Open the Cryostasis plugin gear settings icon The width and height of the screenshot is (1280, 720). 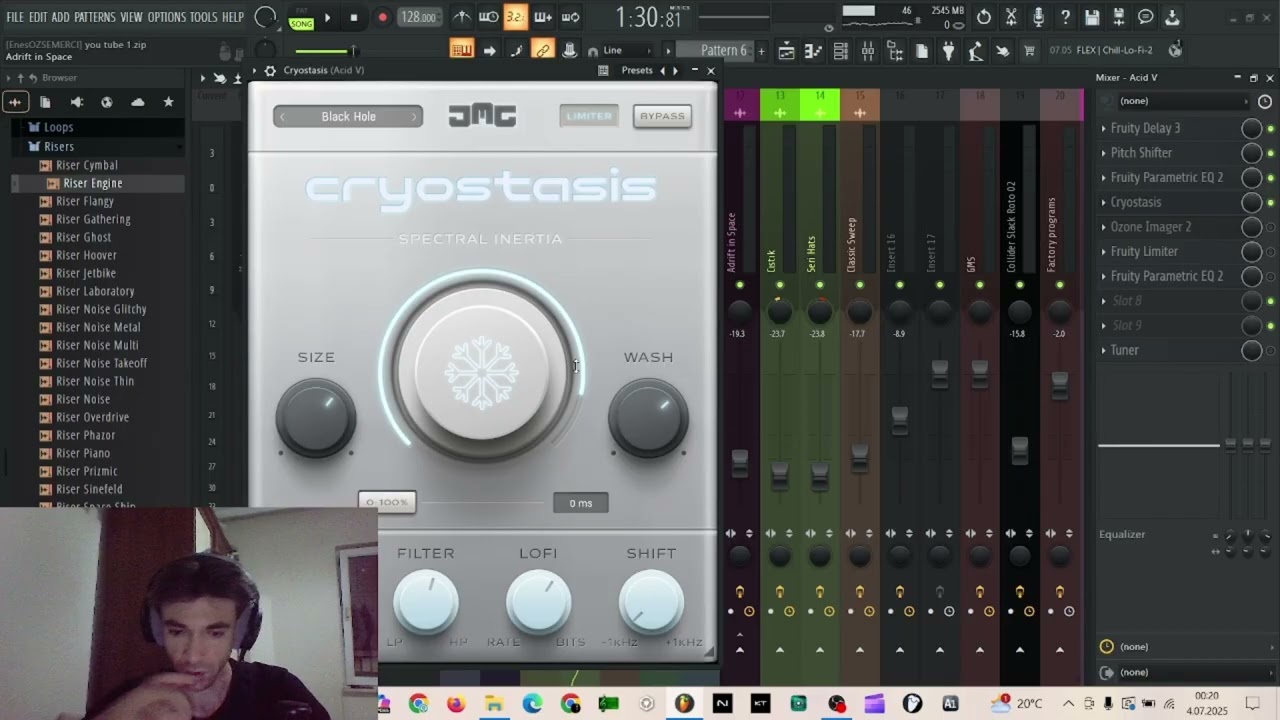click(270, 71)
